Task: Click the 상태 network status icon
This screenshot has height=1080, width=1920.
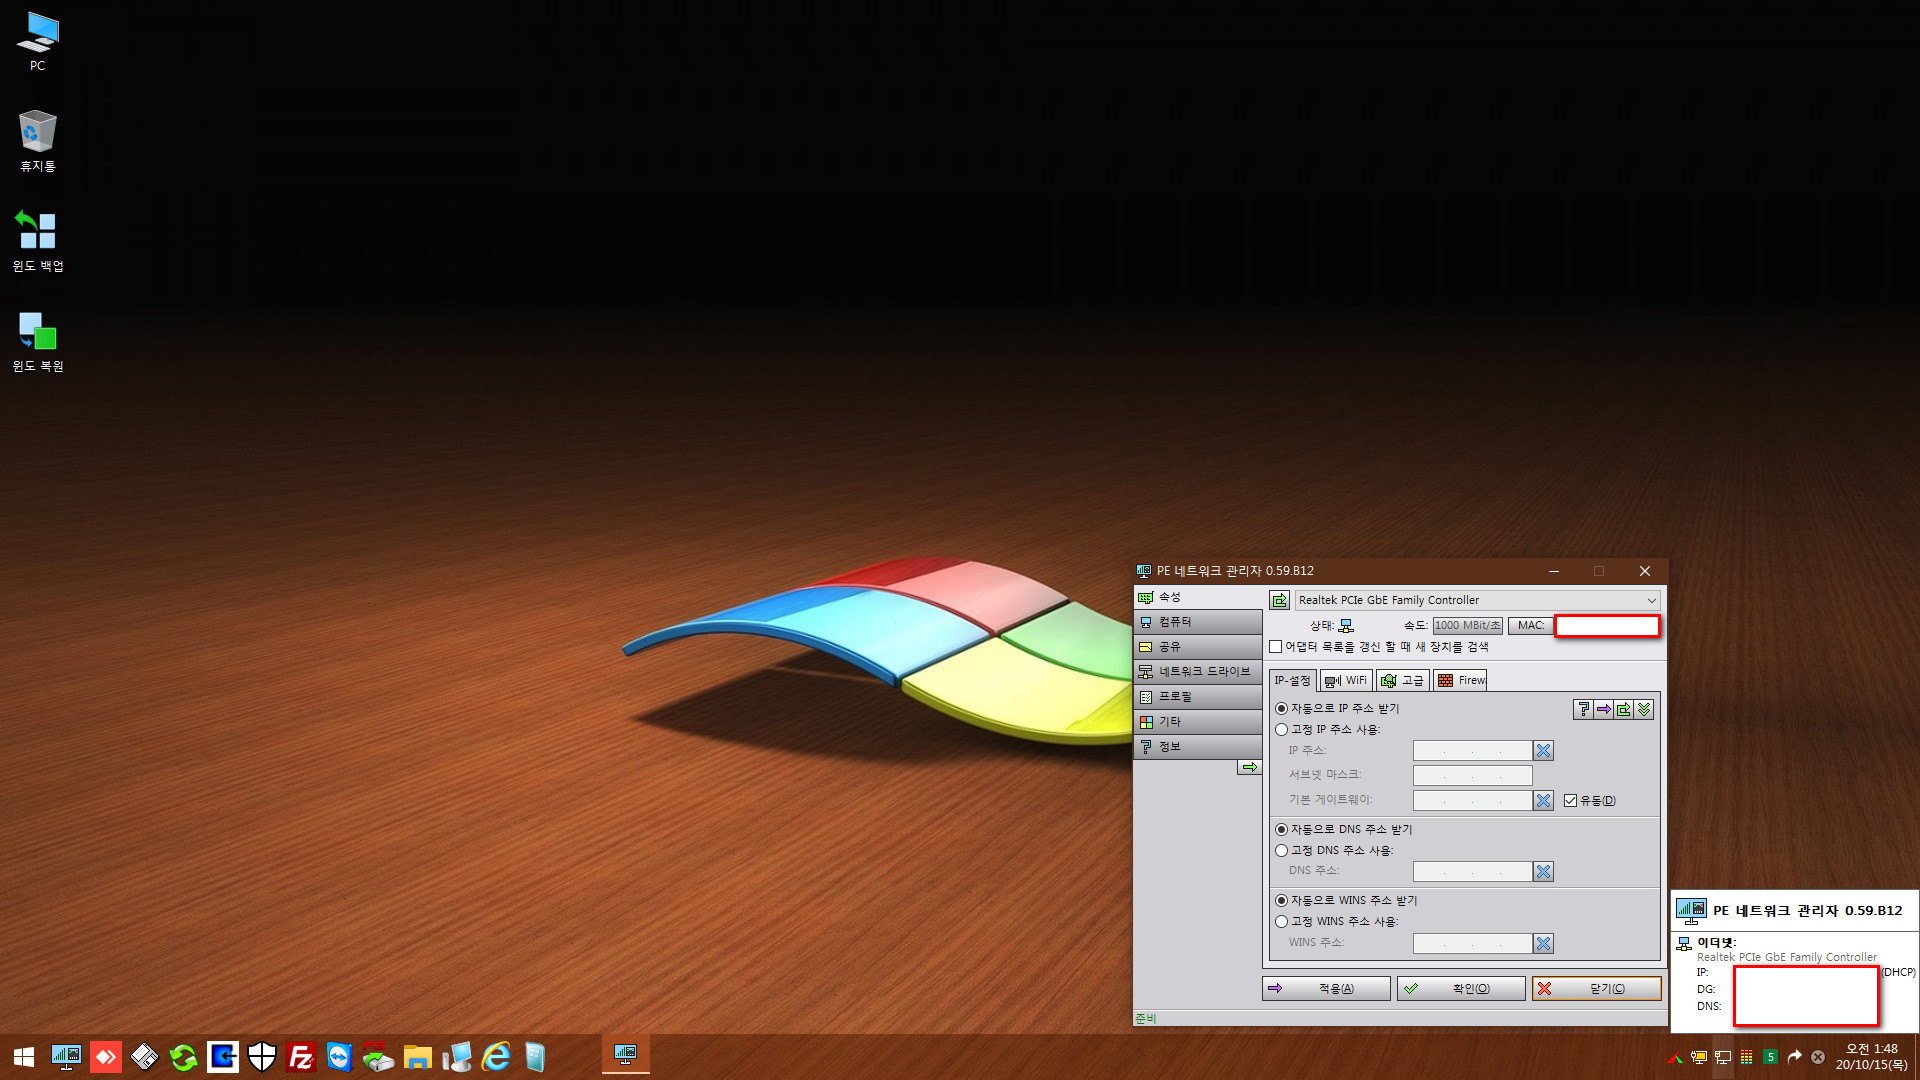Action: pos(1346,626)
